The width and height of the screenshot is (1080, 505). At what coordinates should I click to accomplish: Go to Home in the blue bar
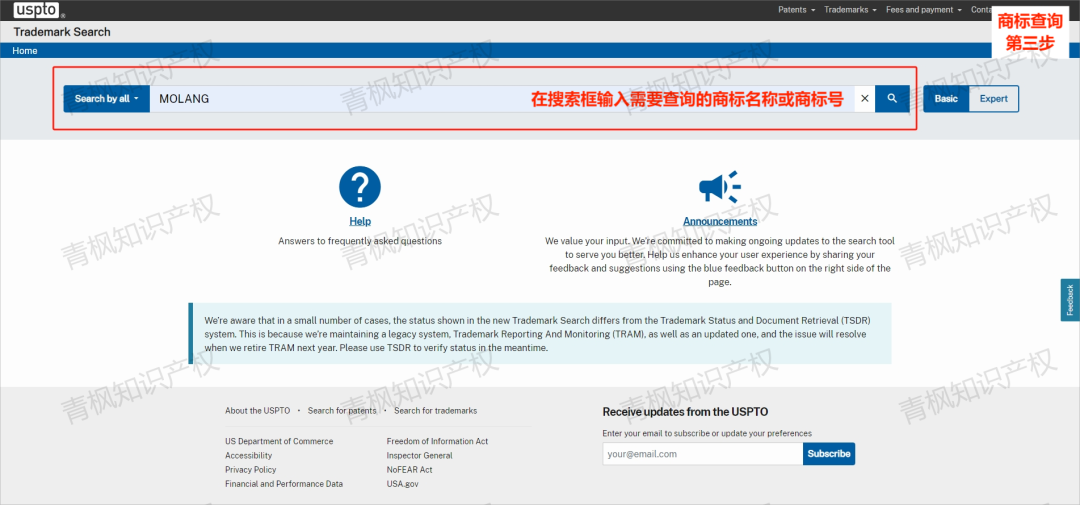point(25,51)
